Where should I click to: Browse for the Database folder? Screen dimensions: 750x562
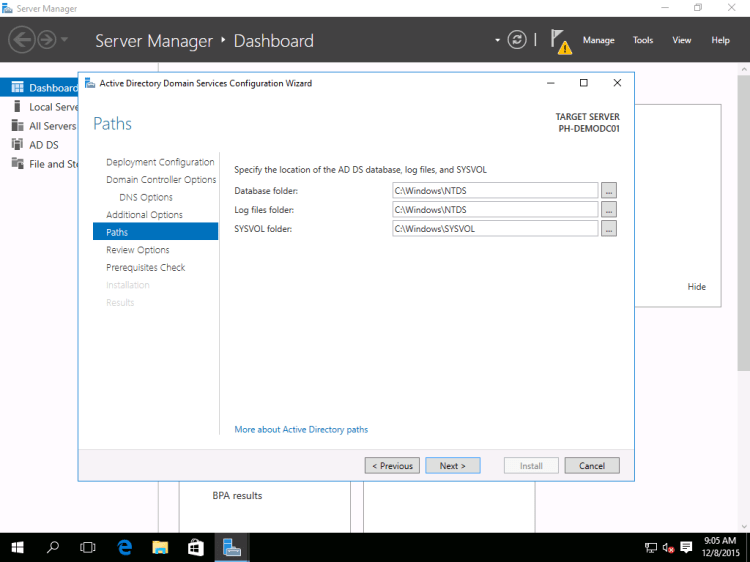coord(609,190)
